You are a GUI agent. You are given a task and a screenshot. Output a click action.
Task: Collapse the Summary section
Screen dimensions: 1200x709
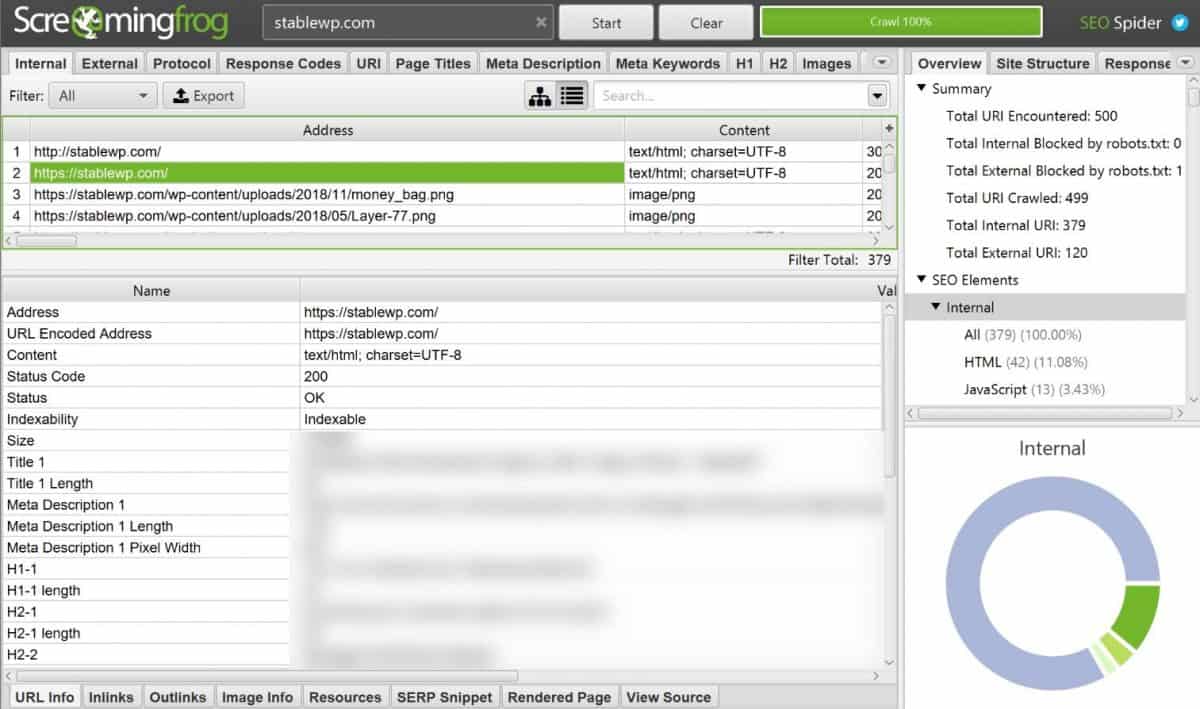point(921,88)
